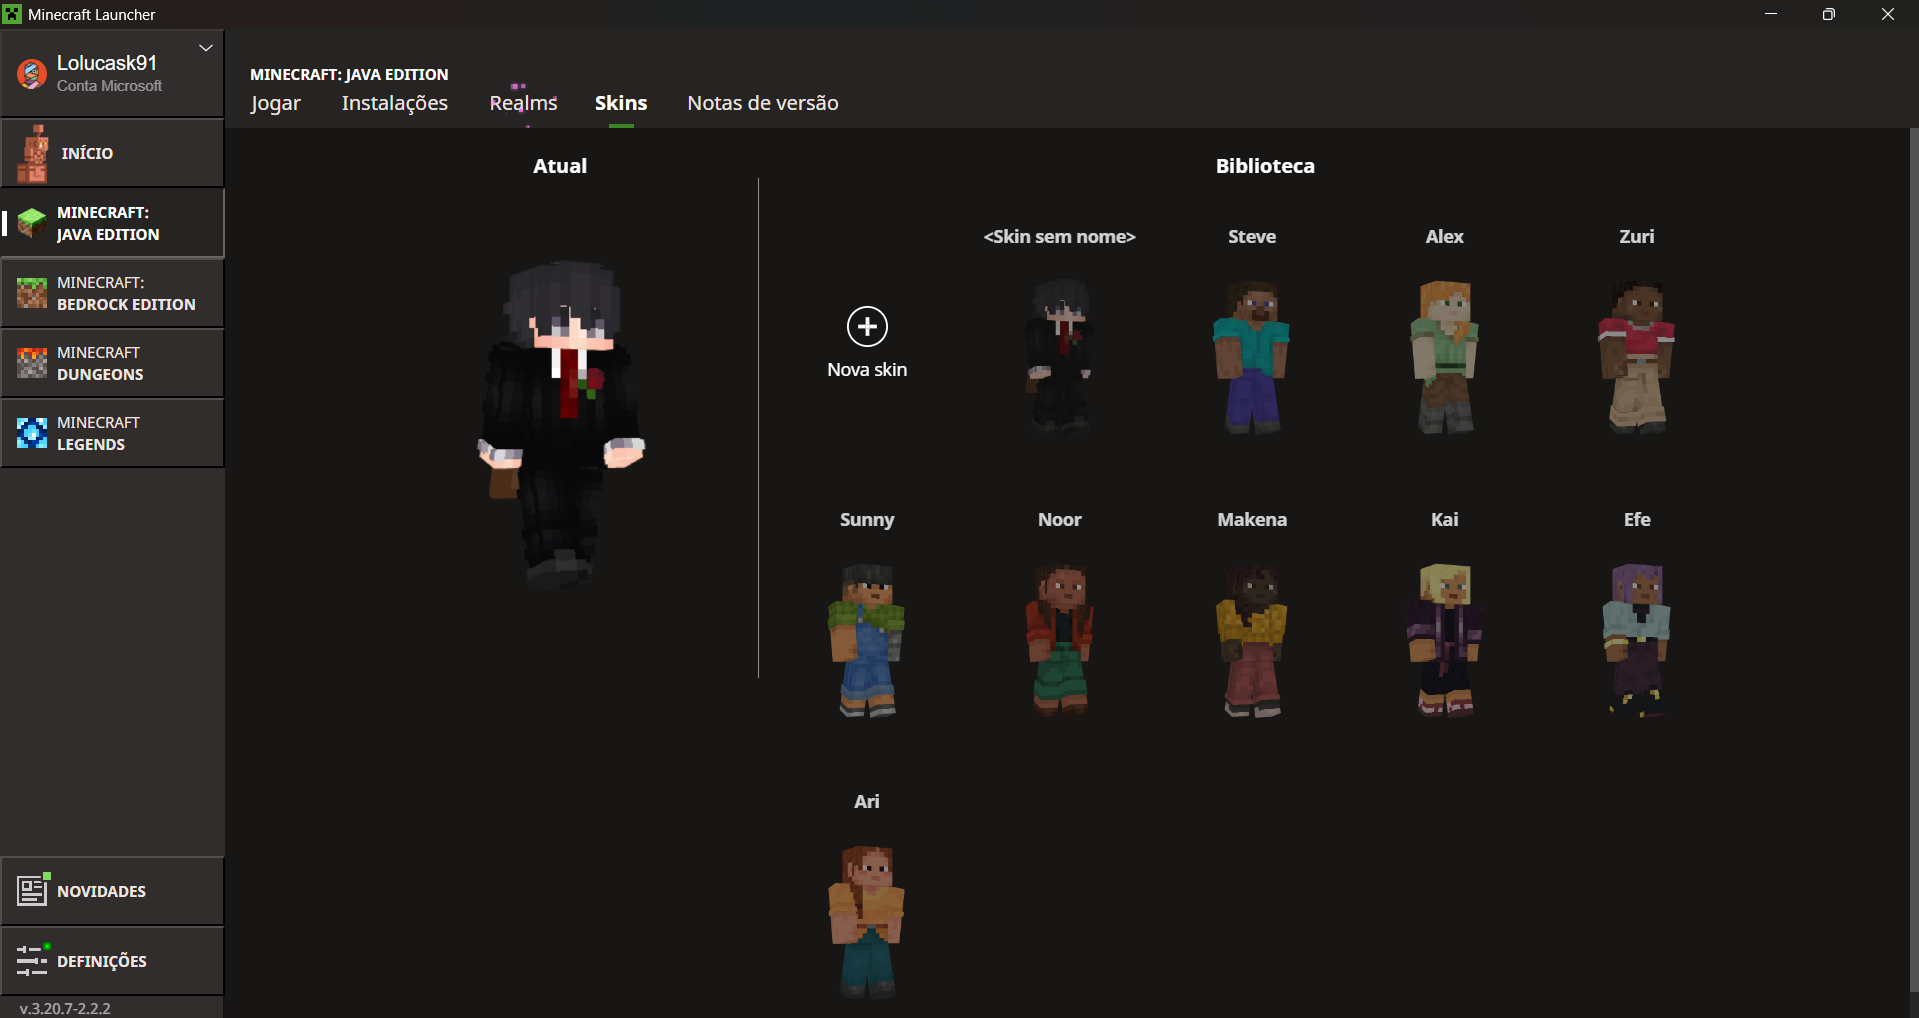This screenshot has height=1018, width=1919.
Task: Open the Instalações tab
Action: (x=395, y=103)
